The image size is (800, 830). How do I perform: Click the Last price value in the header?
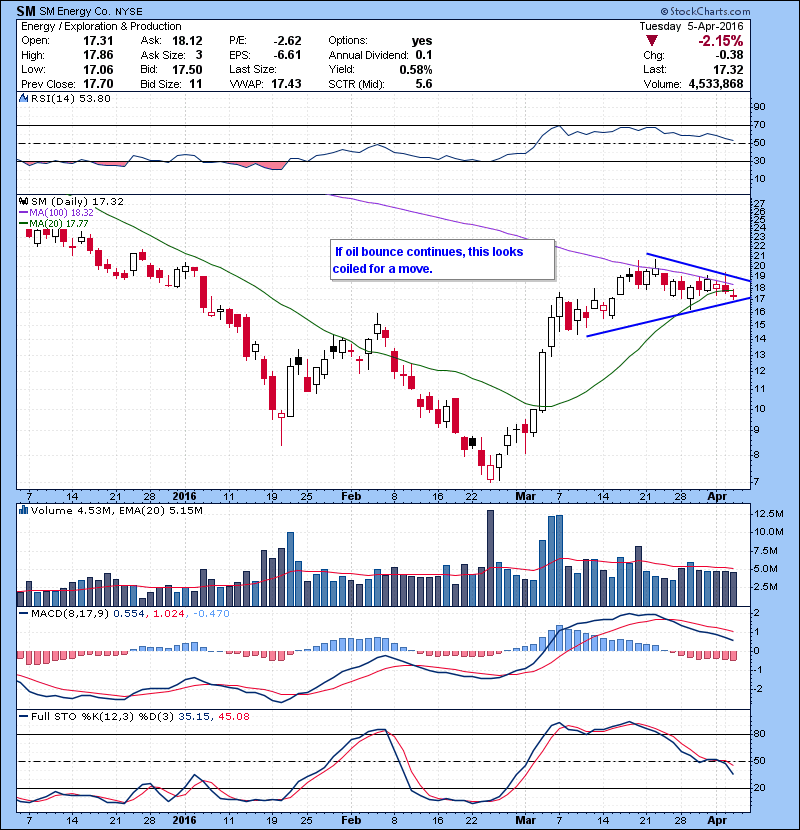(x=728, y=69)
